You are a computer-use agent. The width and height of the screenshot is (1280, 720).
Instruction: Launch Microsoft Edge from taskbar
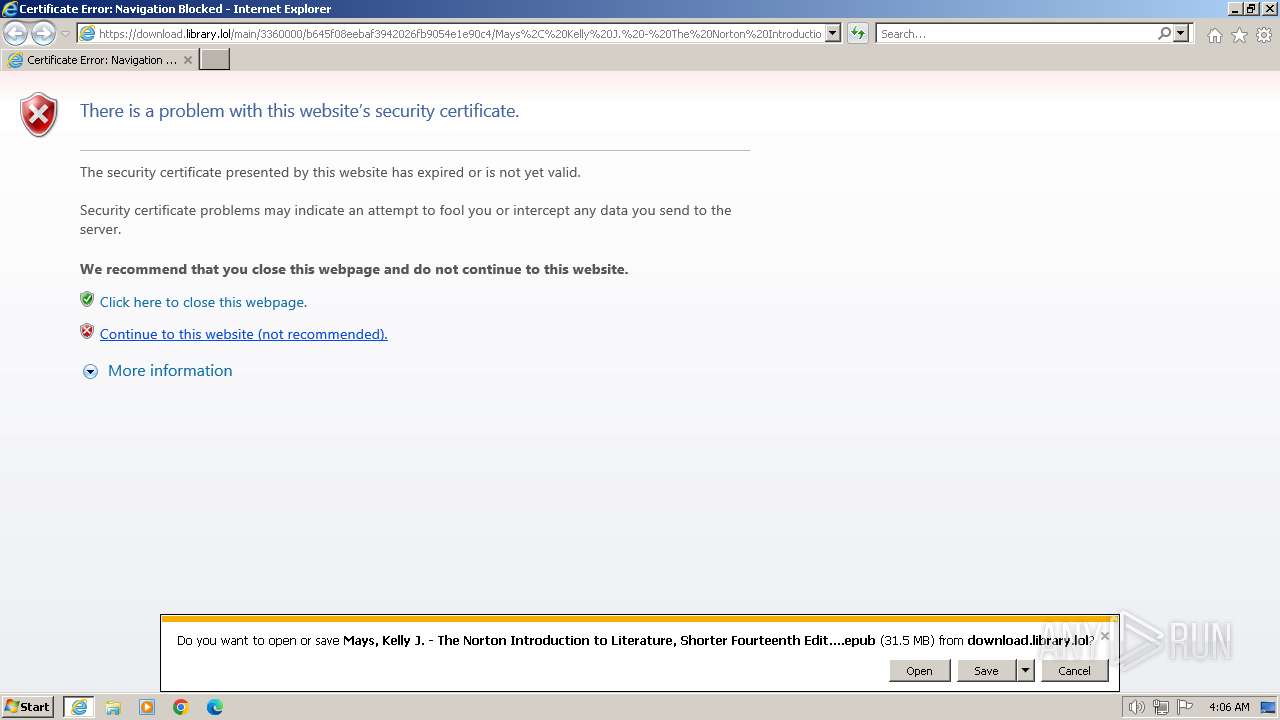pyautogui.click(x=215, y=707)
